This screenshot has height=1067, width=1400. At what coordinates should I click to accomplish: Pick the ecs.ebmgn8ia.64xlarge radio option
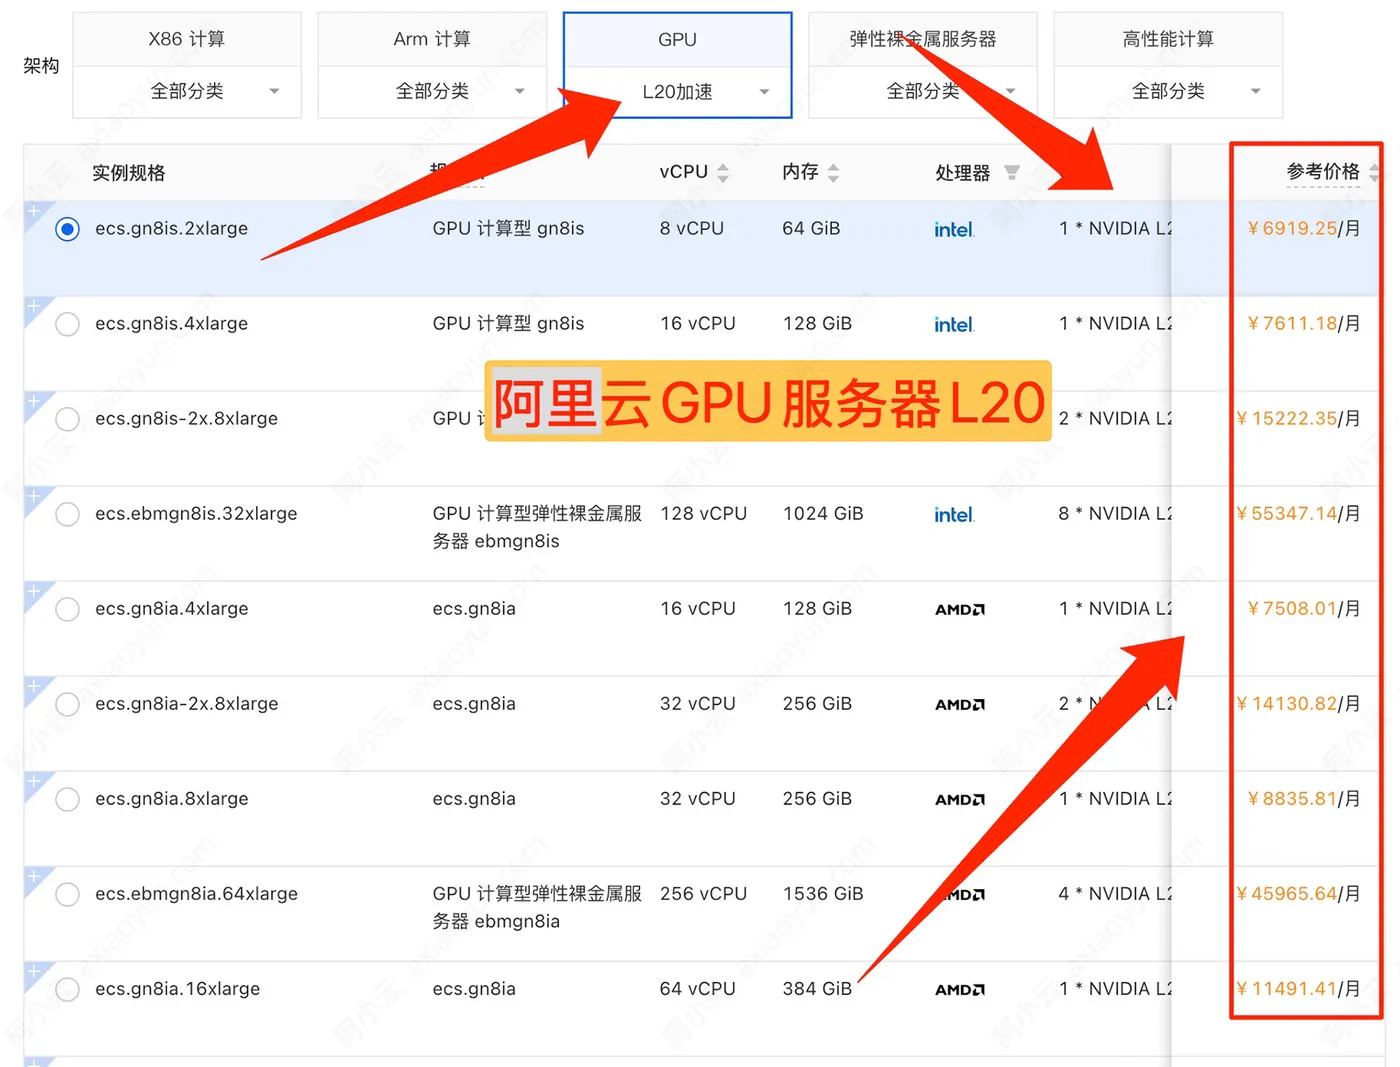[x=68, y=894]
